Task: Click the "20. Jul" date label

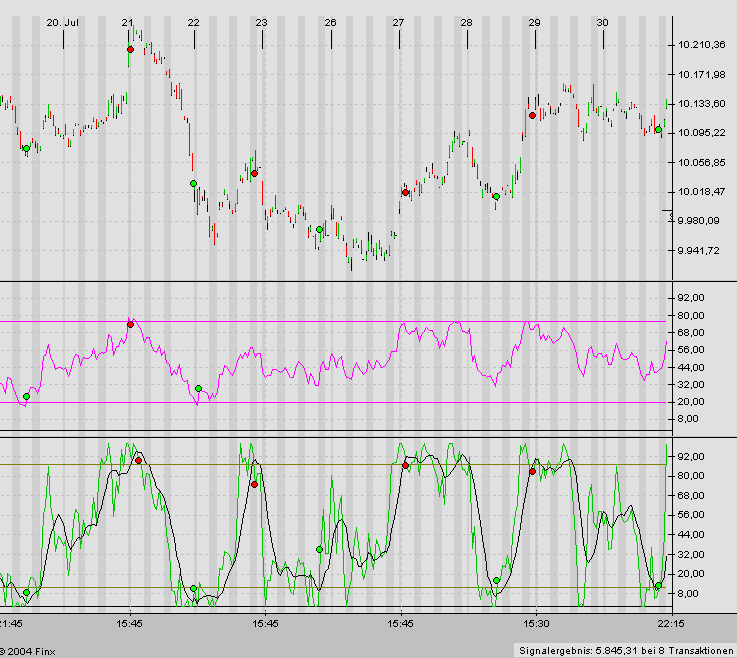Action: click(63, 22)
